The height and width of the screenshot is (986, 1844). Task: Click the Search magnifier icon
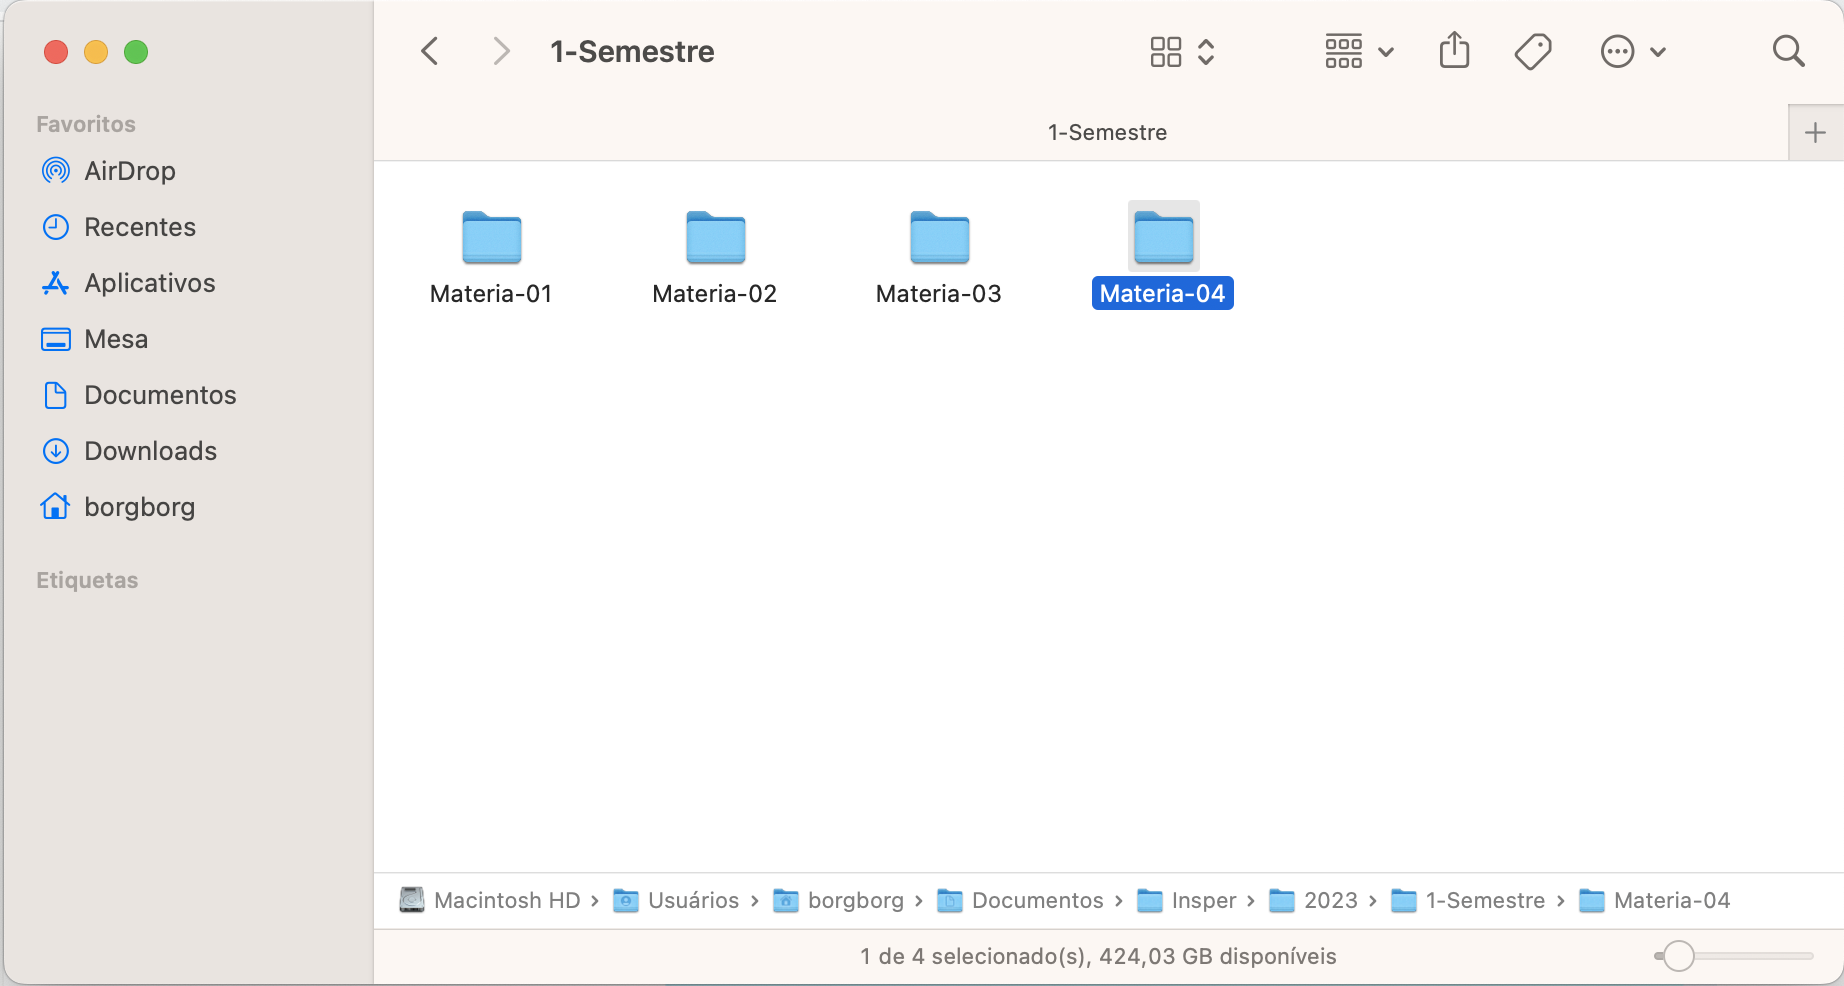coord(1788,51)
